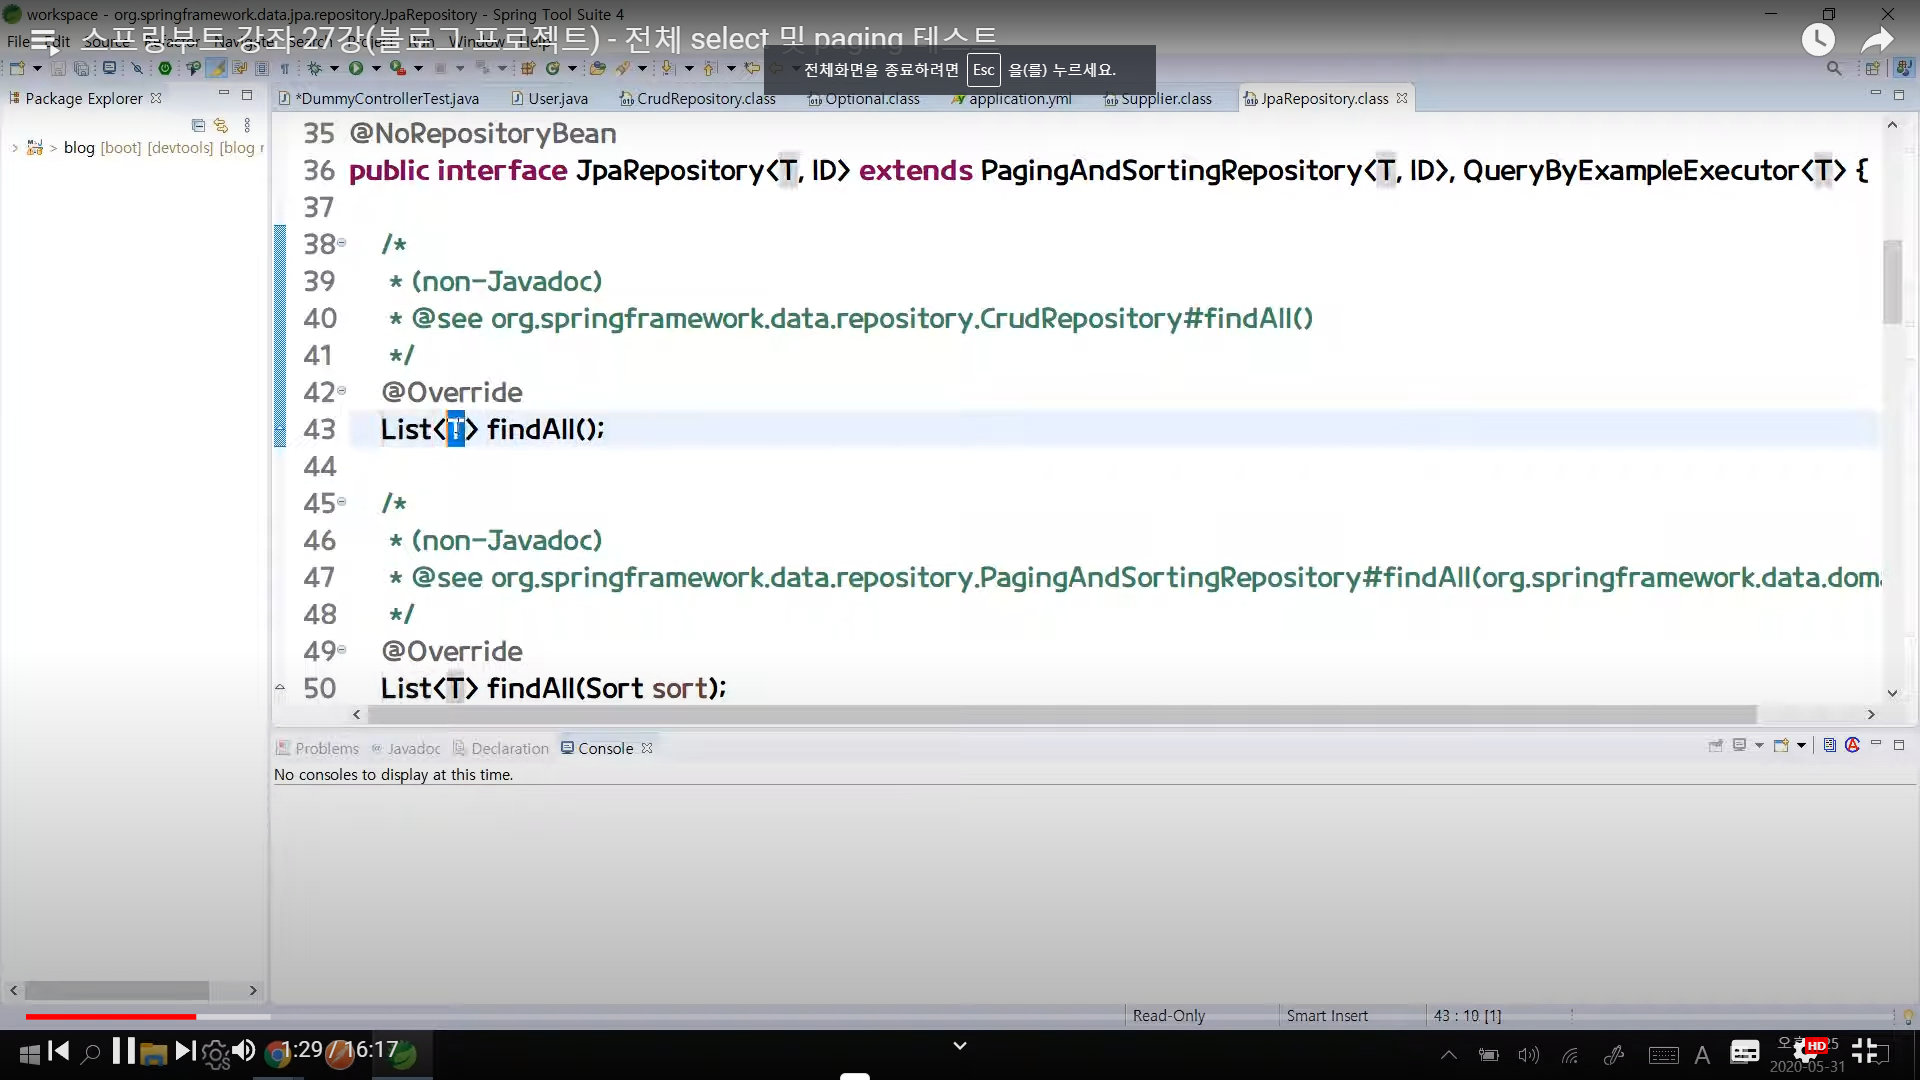Click Collapse All in Package Explorer
This screenshot has height=1080, width=1920.
[198, 125]
